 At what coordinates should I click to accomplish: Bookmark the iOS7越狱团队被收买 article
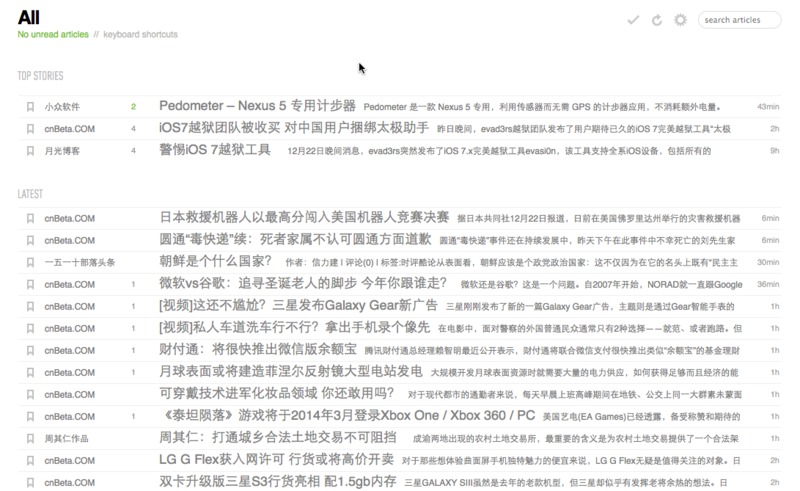[30, 129]
